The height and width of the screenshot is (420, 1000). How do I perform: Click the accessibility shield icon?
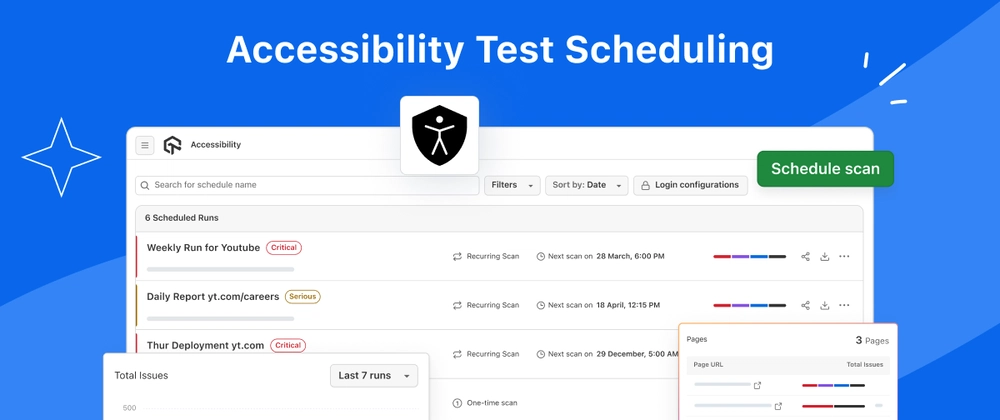click(x=439, y=135)
